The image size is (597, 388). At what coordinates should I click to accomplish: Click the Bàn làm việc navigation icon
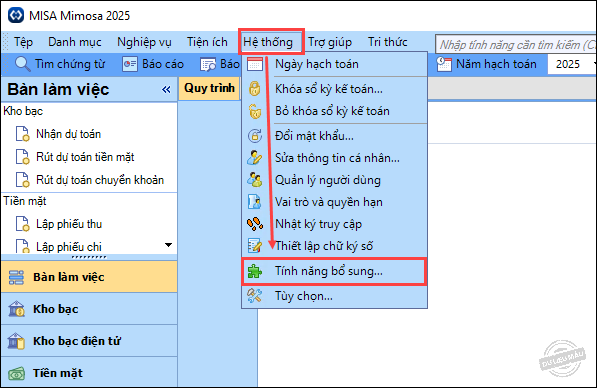16,277
